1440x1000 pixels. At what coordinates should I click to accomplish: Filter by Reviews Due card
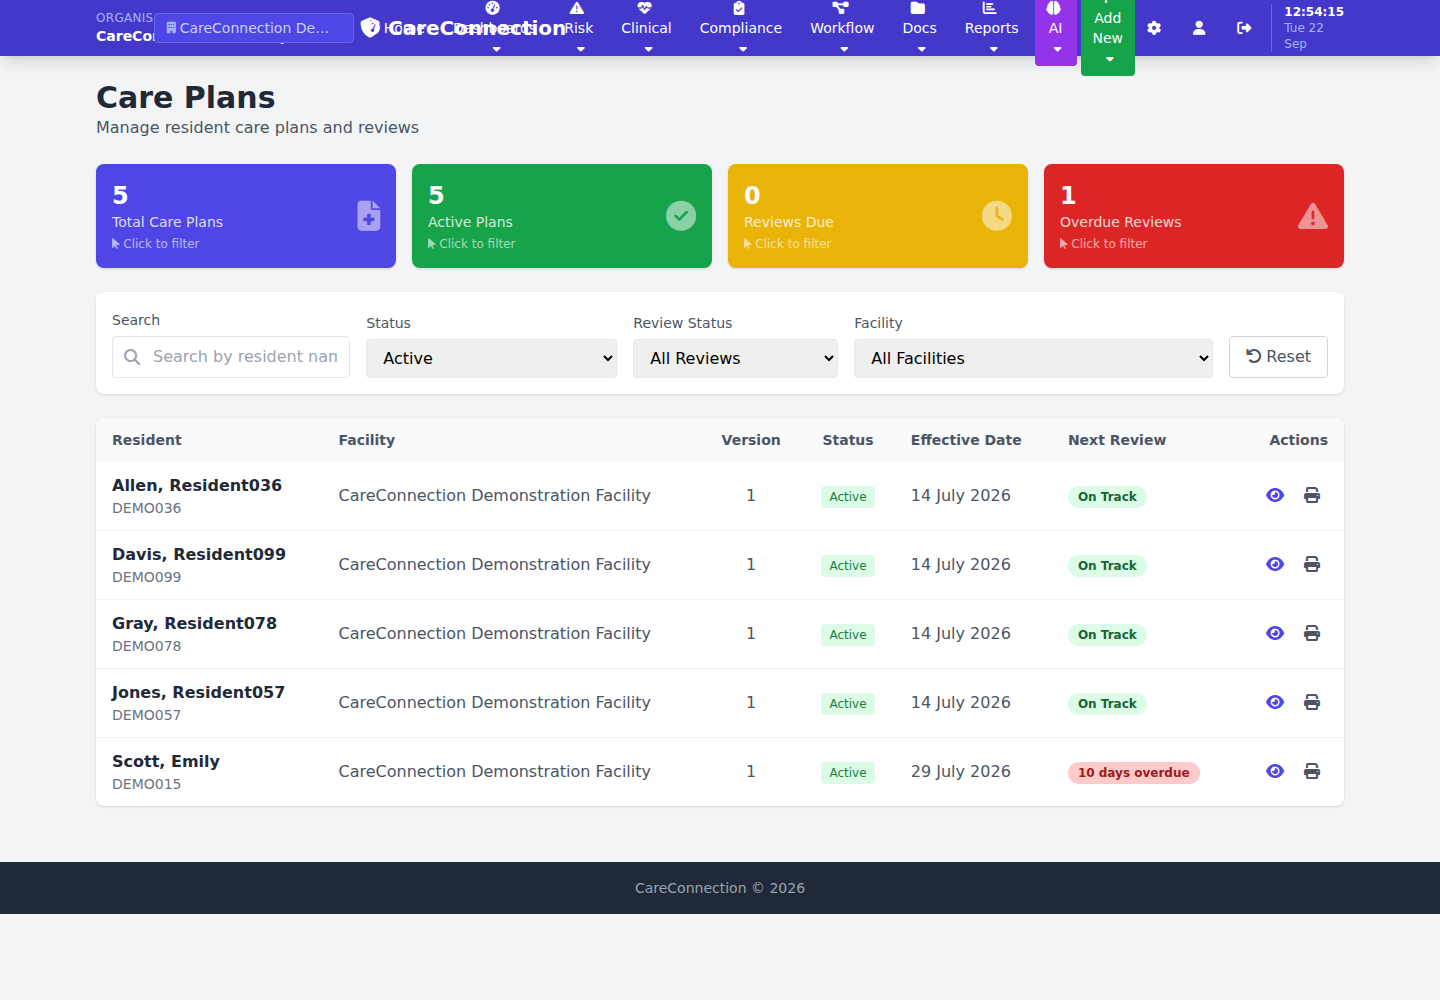click(x=878, y=216)
